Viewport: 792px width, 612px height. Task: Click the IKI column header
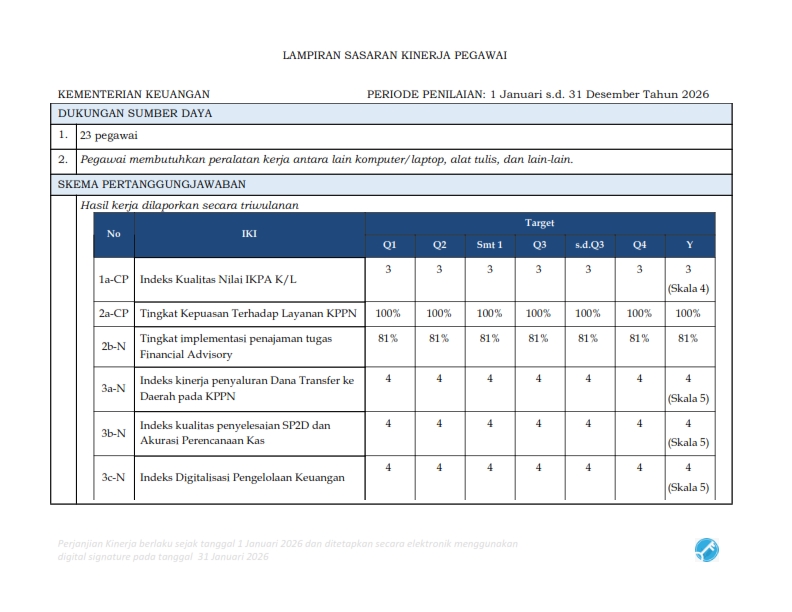tap(249, 234)
